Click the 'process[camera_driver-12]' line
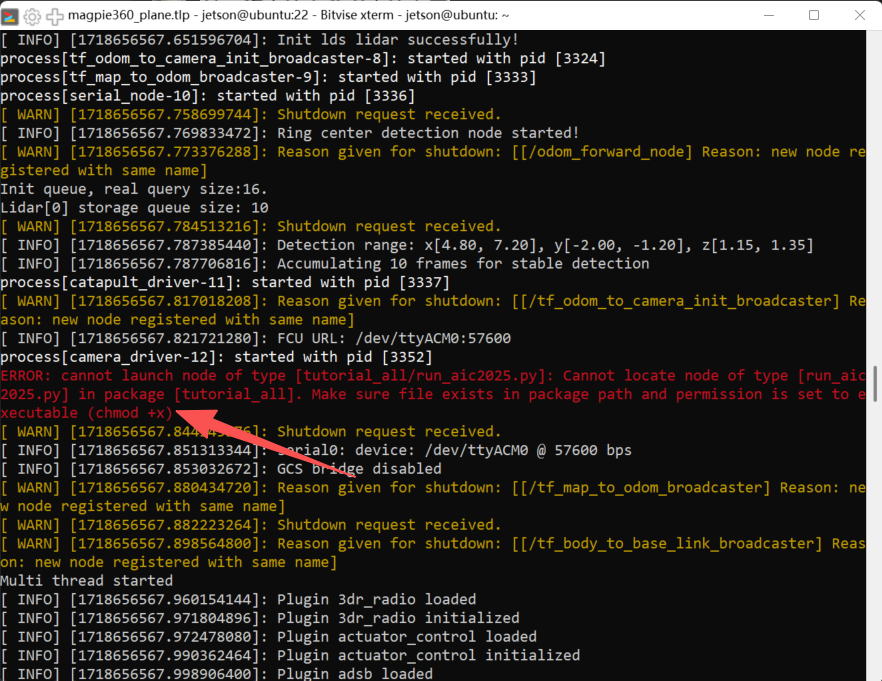The width and height of the screenshot is (882, 681). (216, 357)
